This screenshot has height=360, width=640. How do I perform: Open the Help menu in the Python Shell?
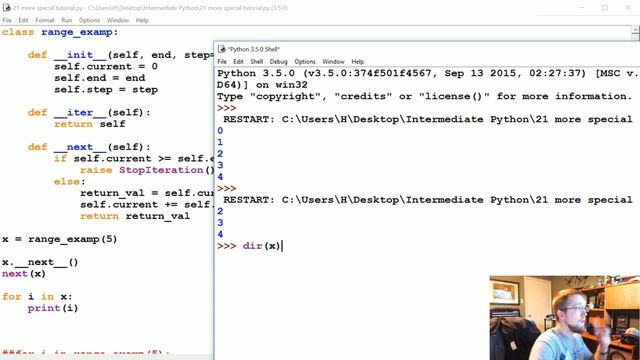(358, 62)
